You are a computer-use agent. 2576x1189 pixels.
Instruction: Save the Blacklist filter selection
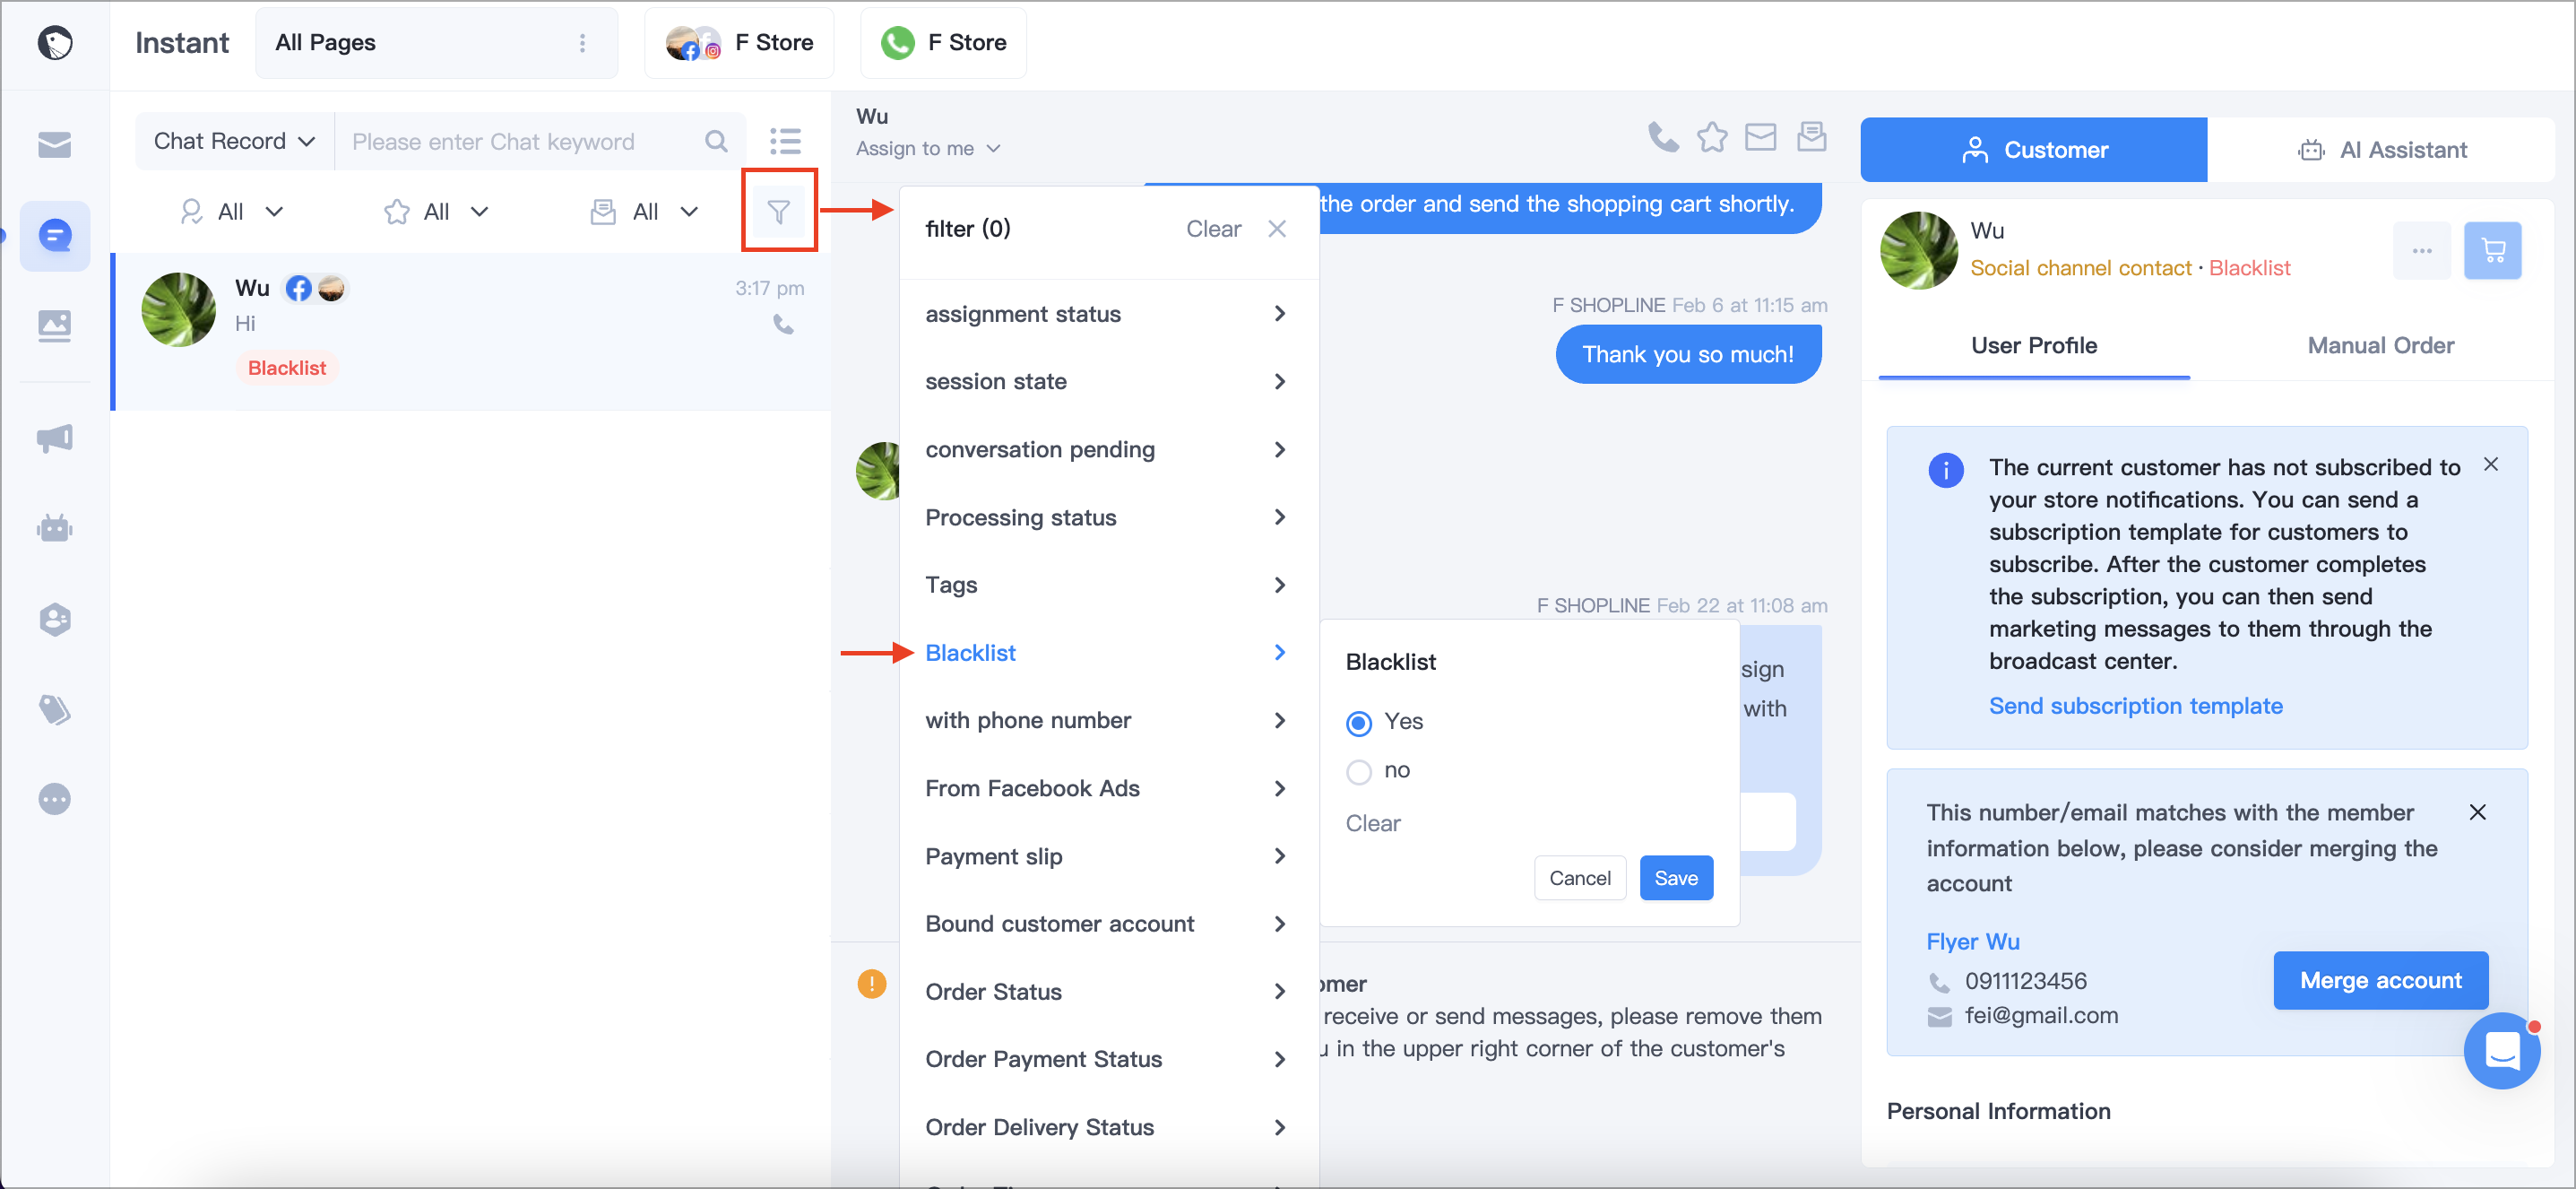[x=1676, y=877]
